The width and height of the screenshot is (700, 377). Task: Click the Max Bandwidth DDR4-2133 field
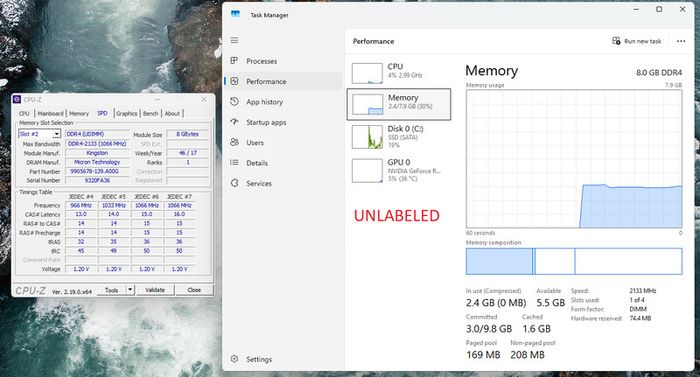tap(97, 144)
